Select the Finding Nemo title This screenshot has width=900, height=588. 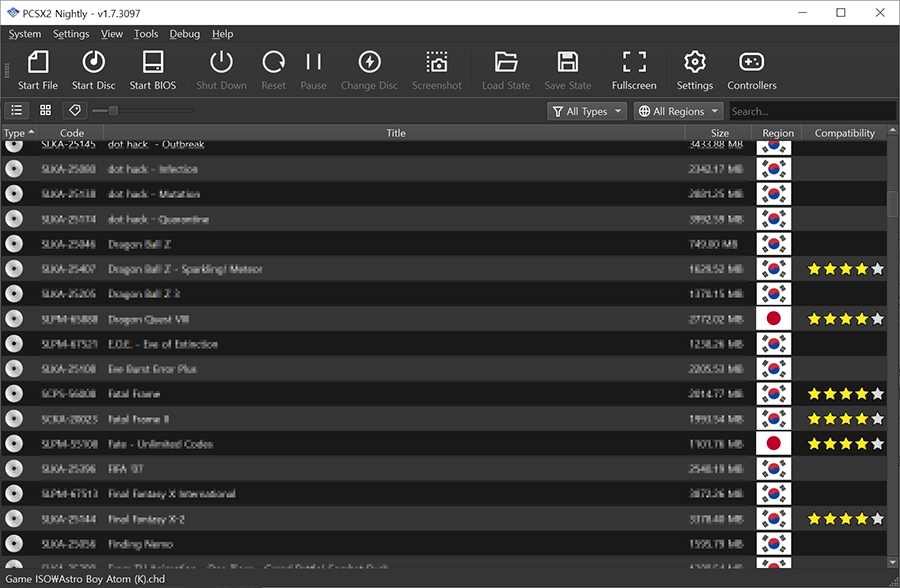pyautogui.click(x=141, y=544)
